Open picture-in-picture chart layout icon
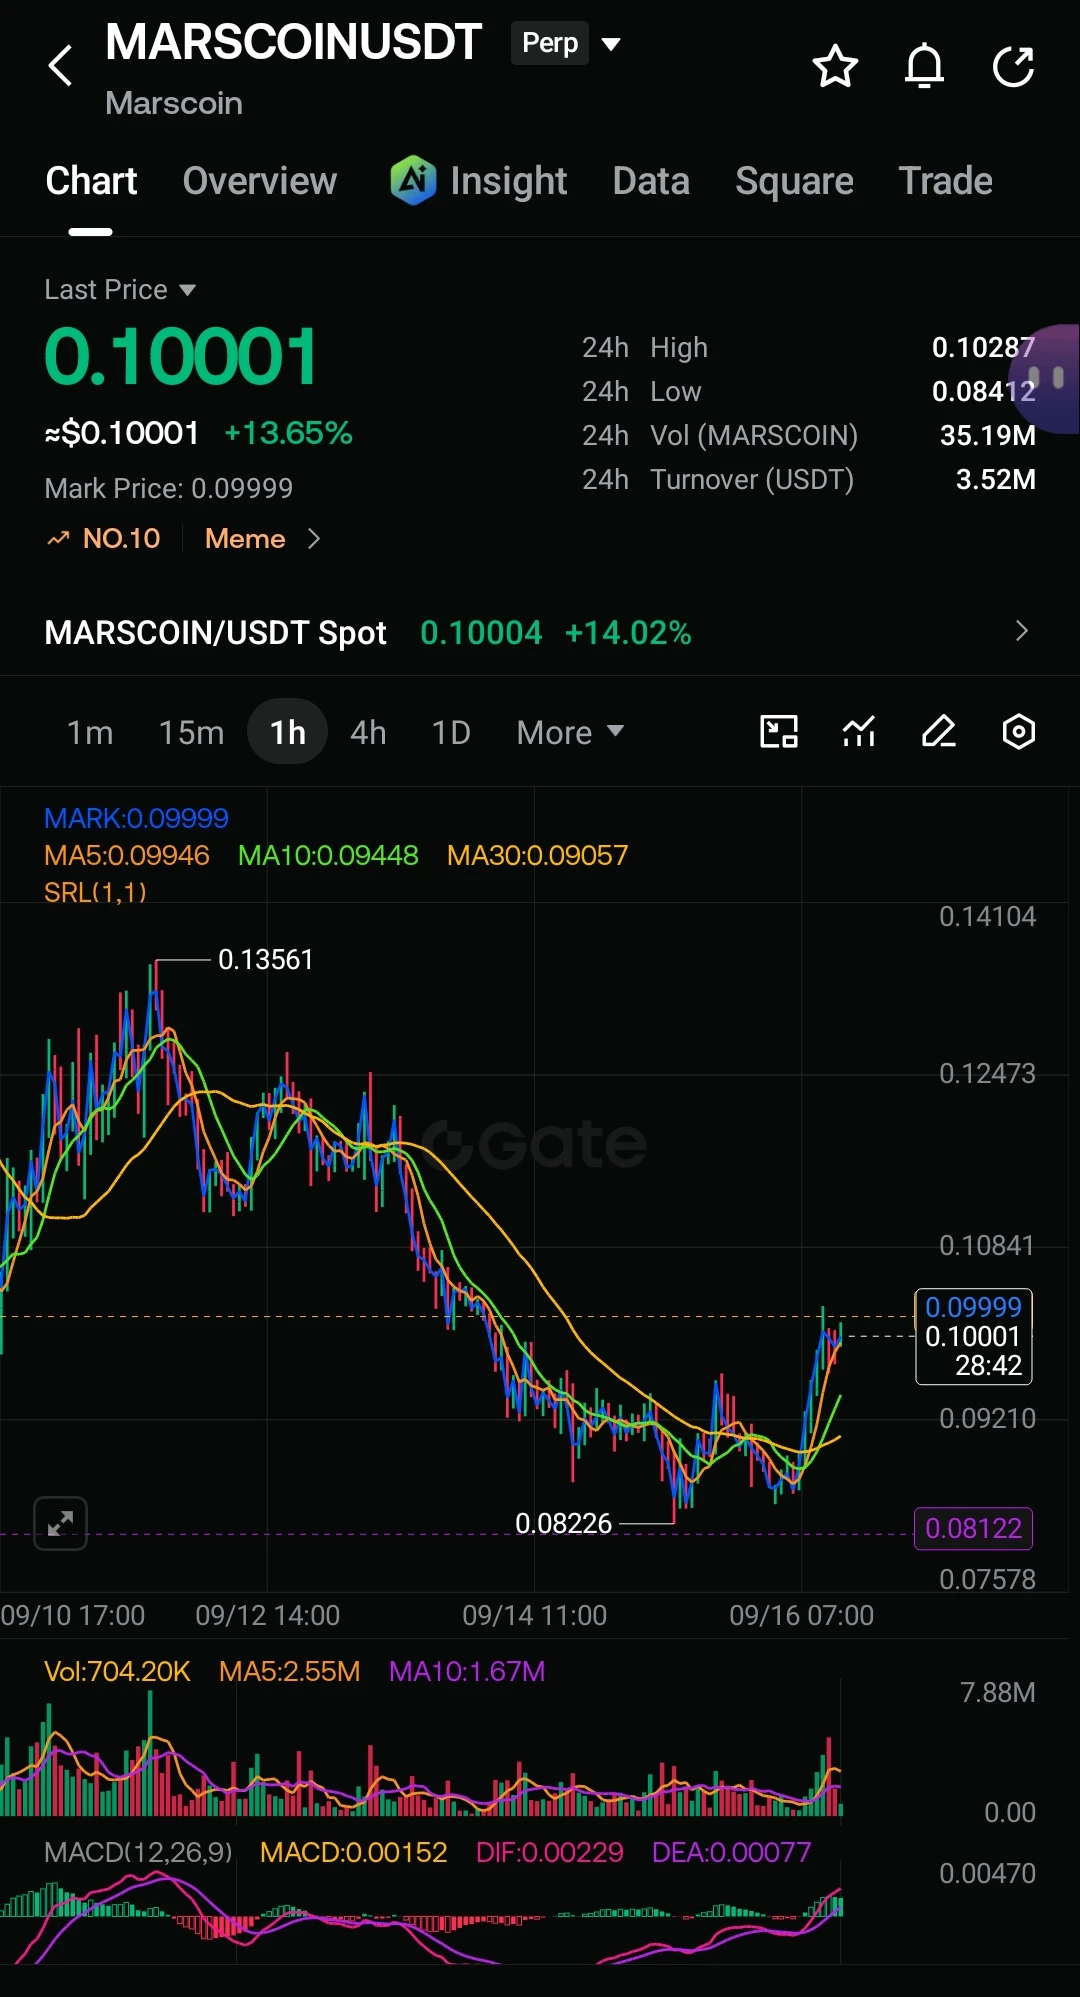This screenshot has height=1997, width=1080. pos(779,732)
